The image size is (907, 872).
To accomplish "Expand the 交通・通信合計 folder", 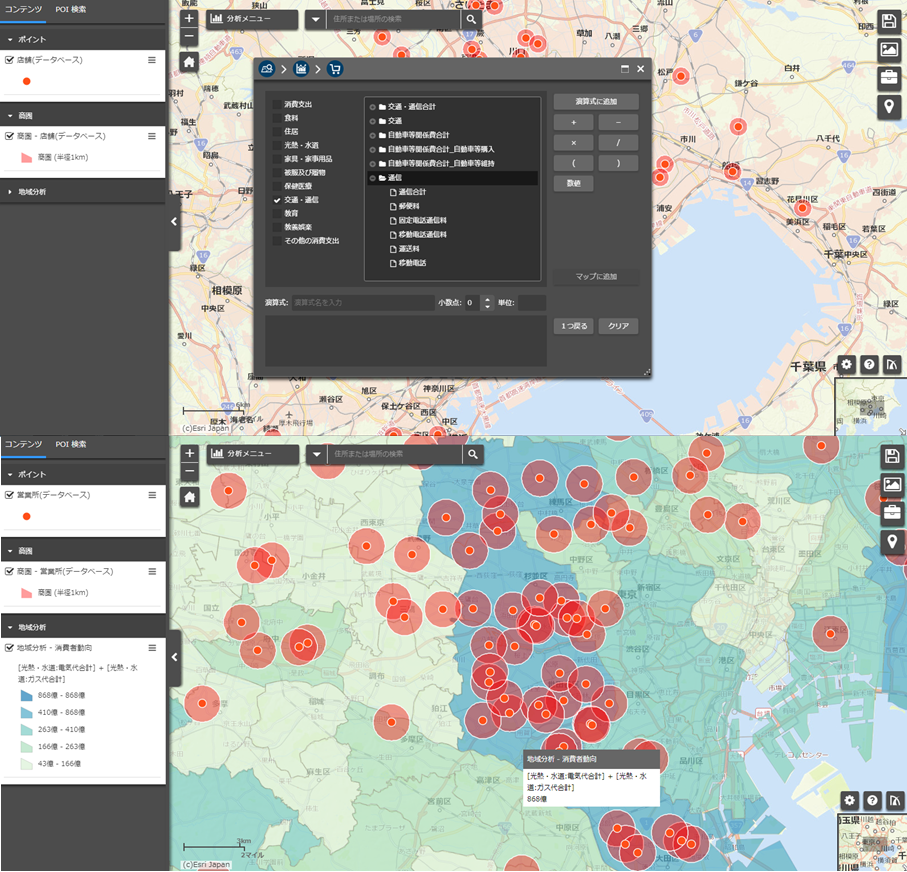I will click(372, 107).
